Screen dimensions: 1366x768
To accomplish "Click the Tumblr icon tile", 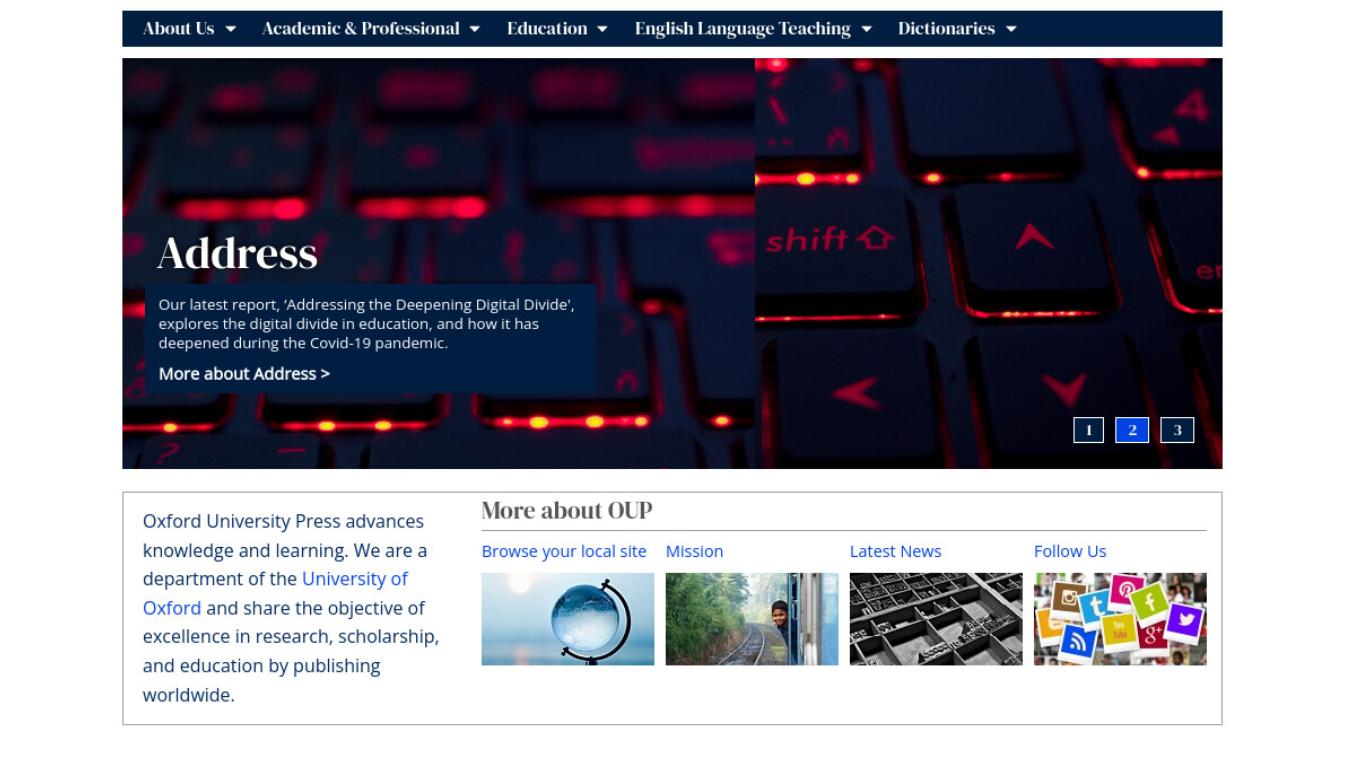I will [x=1096, y=608].
